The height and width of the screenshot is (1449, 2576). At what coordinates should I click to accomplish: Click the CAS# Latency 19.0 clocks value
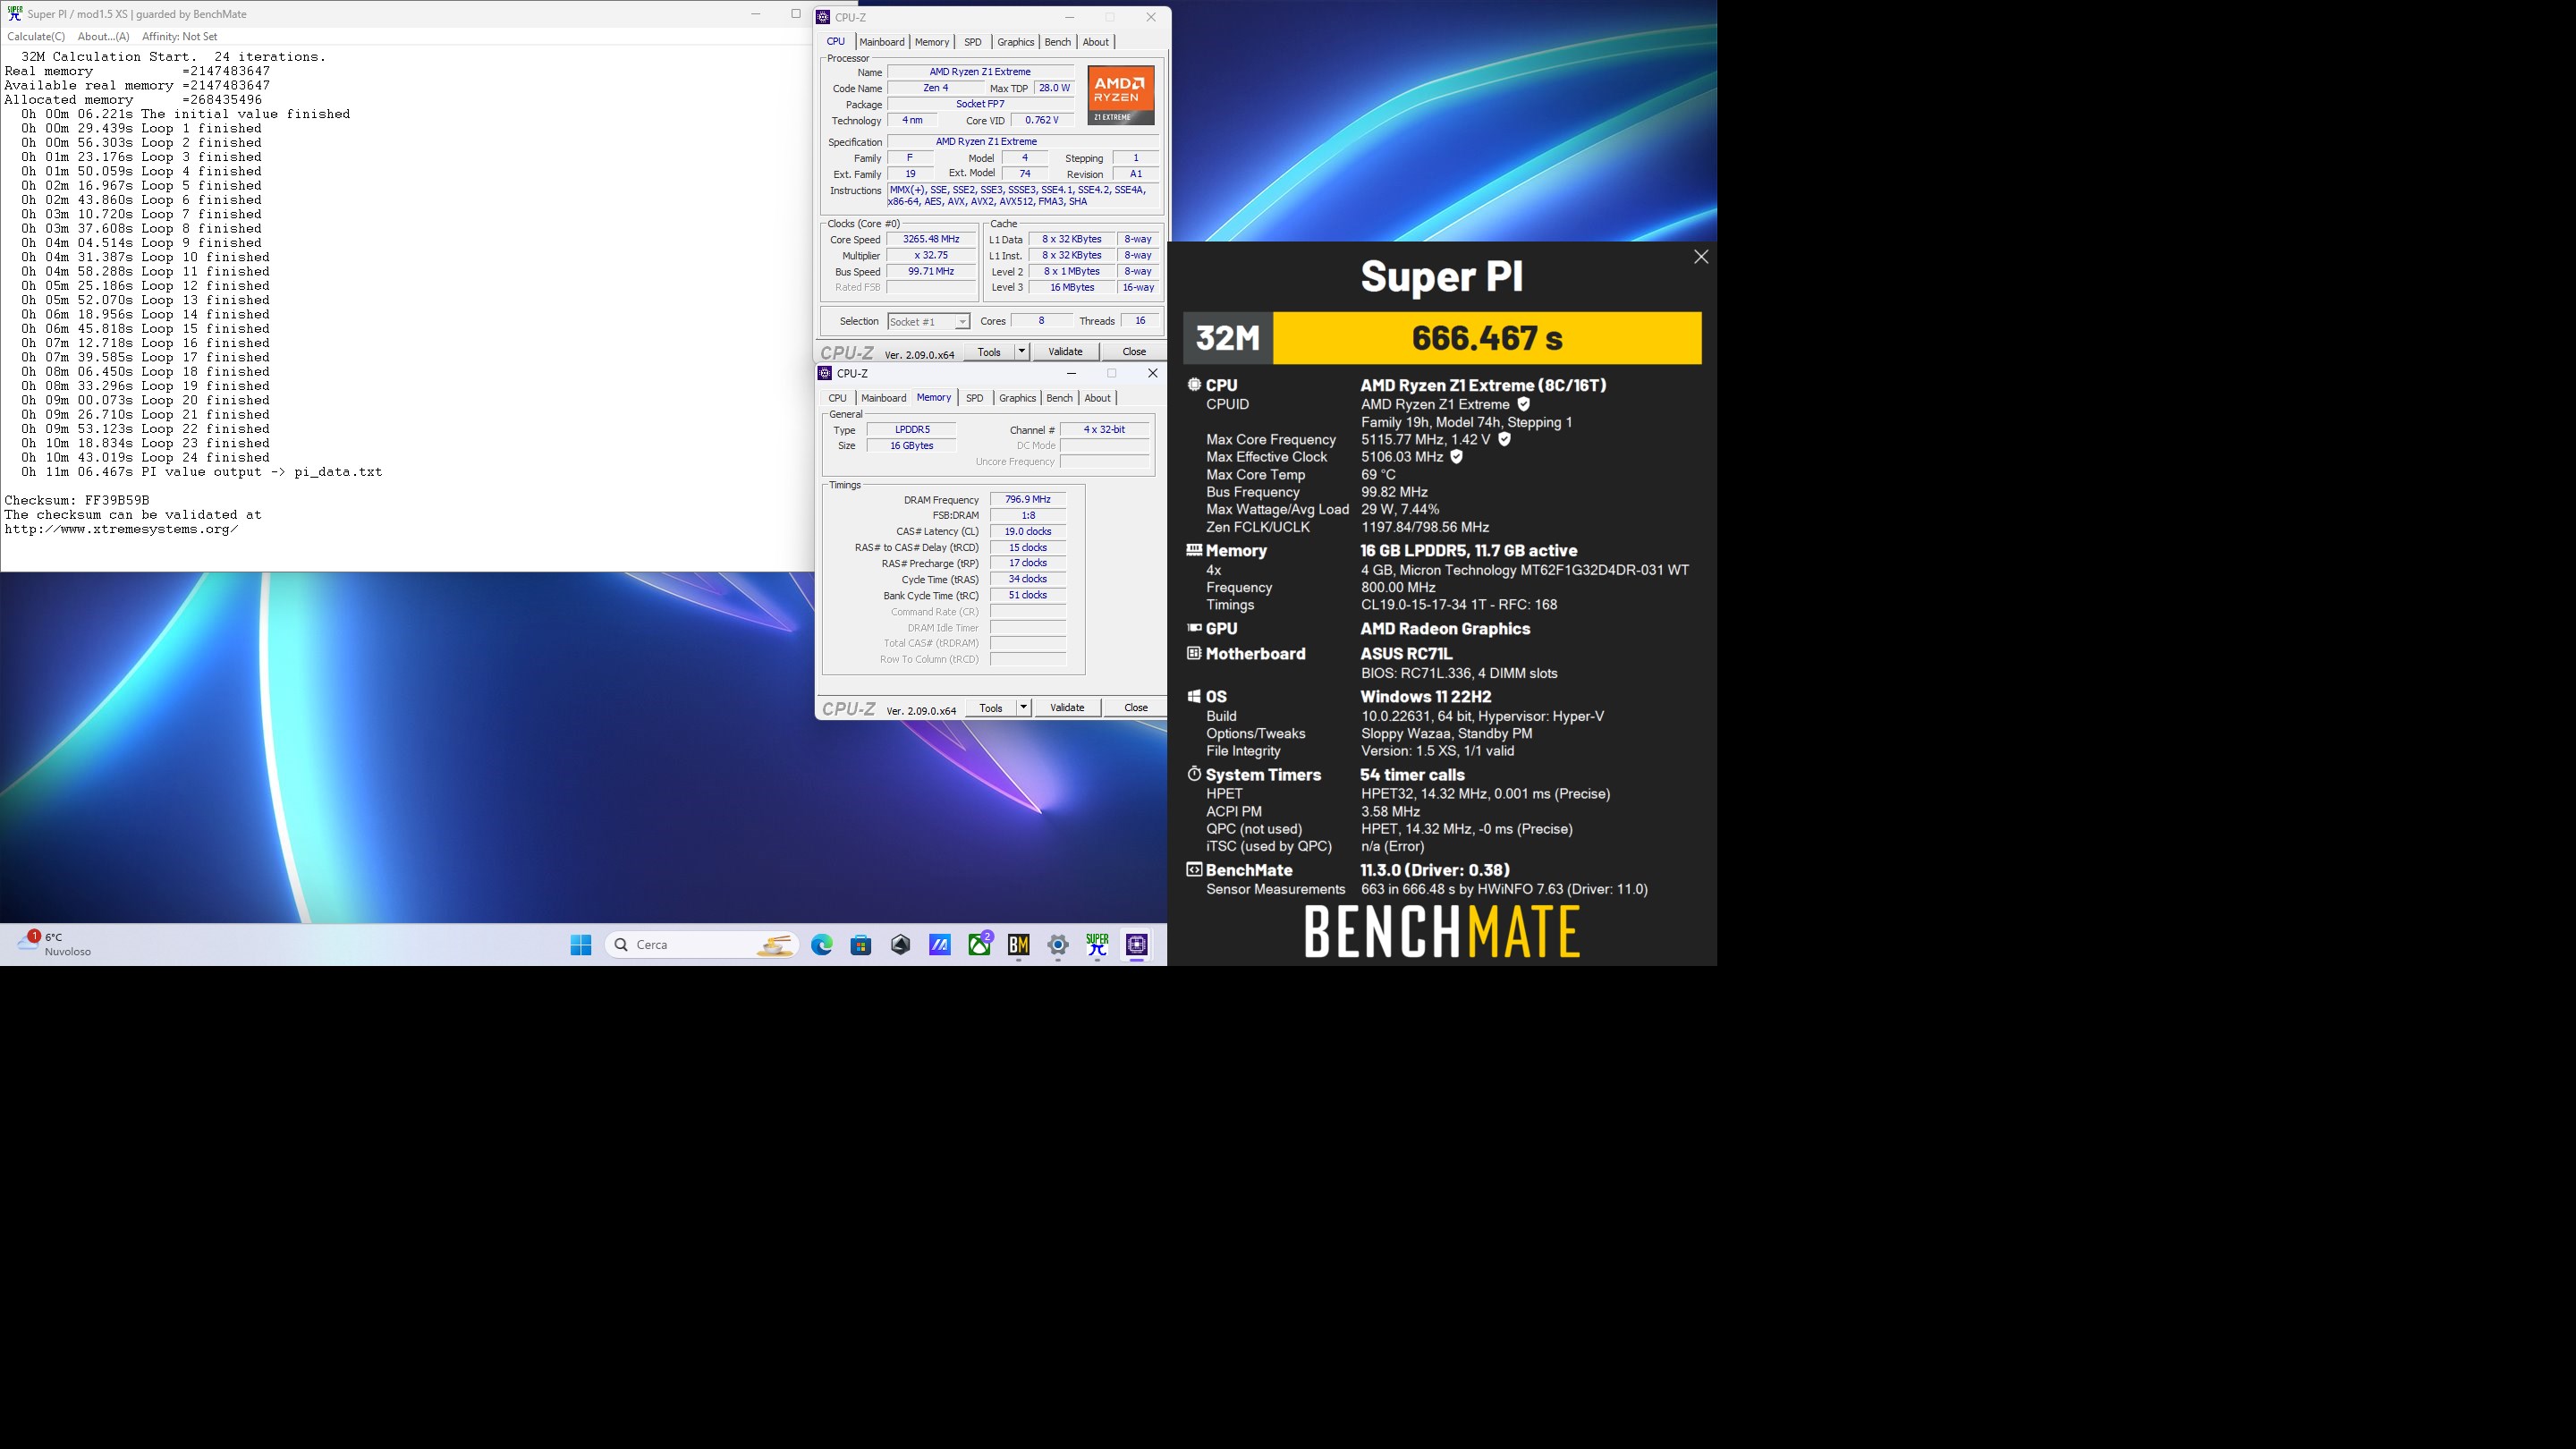point(1028,532)
